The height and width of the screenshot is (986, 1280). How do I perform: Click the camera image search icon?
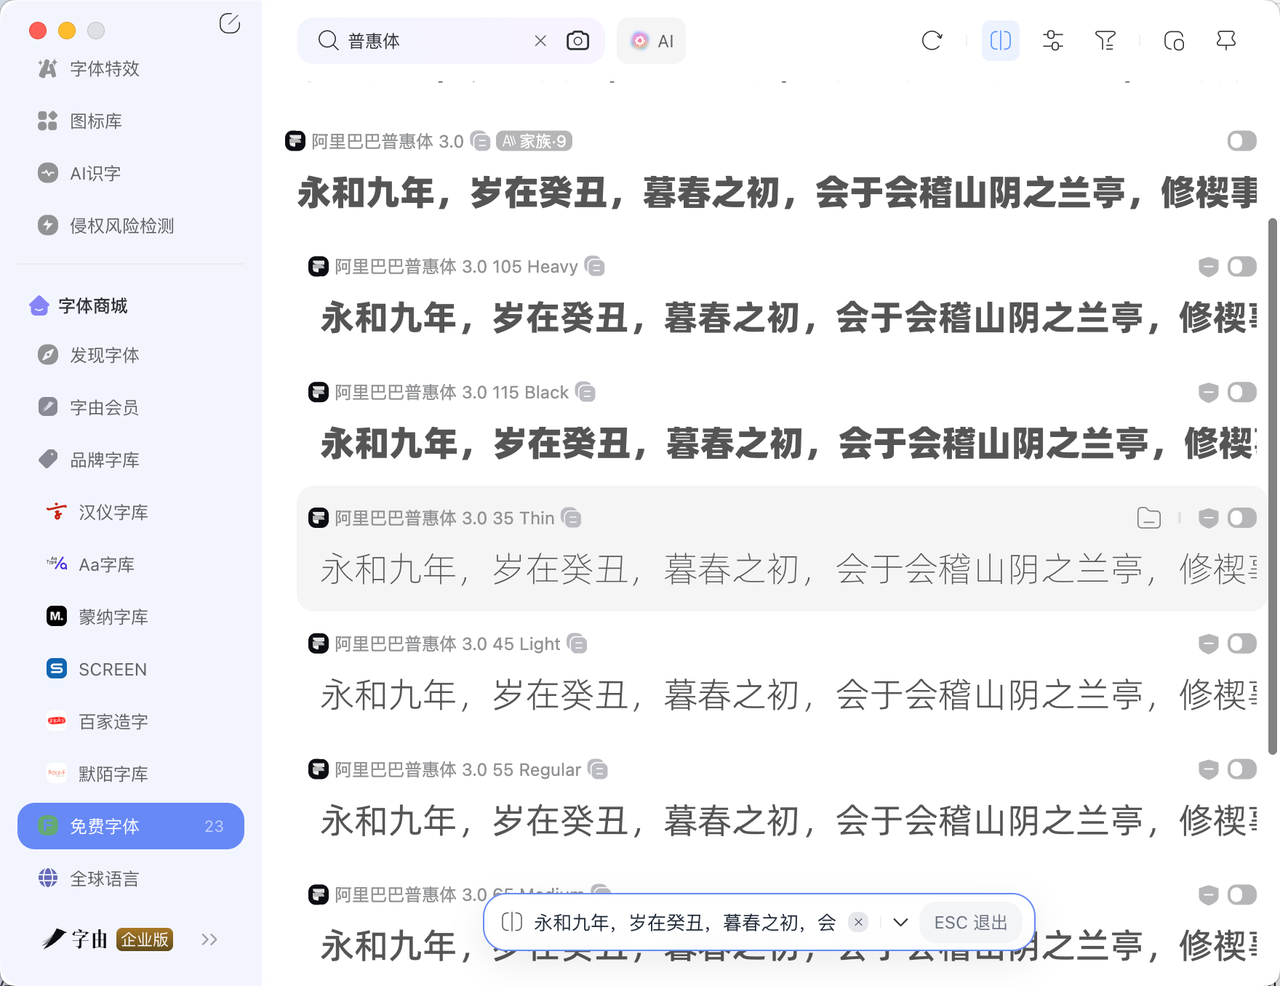point(578,41)
